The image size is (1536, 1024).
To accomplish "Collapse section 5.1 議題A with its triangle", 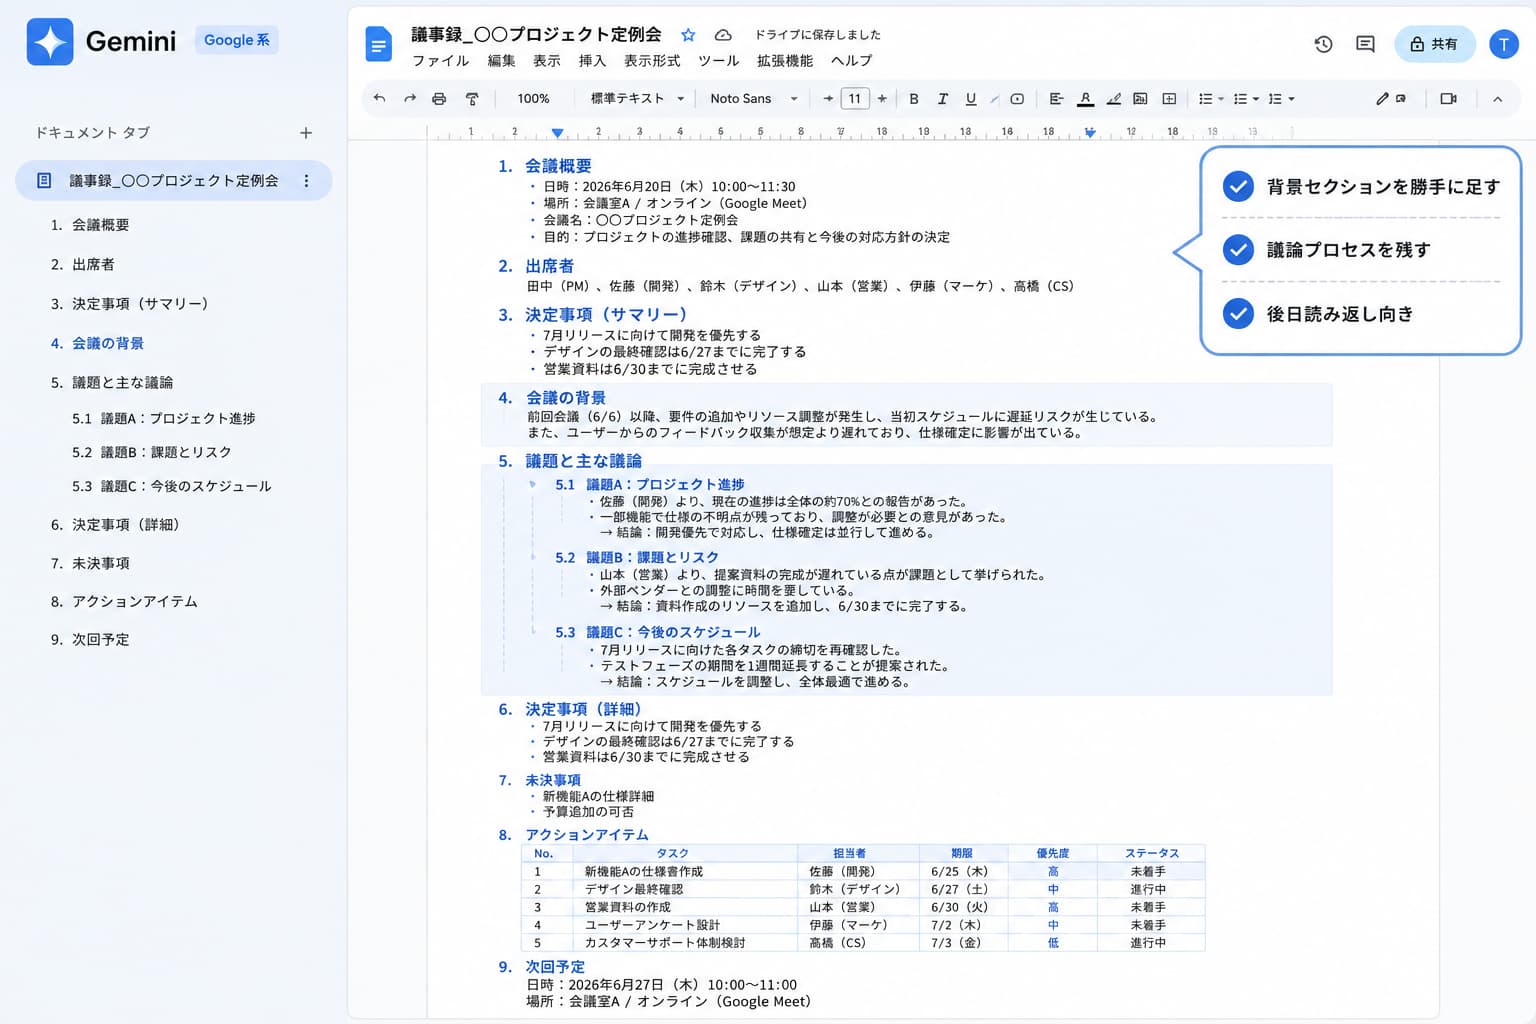I will pos(532,485).
